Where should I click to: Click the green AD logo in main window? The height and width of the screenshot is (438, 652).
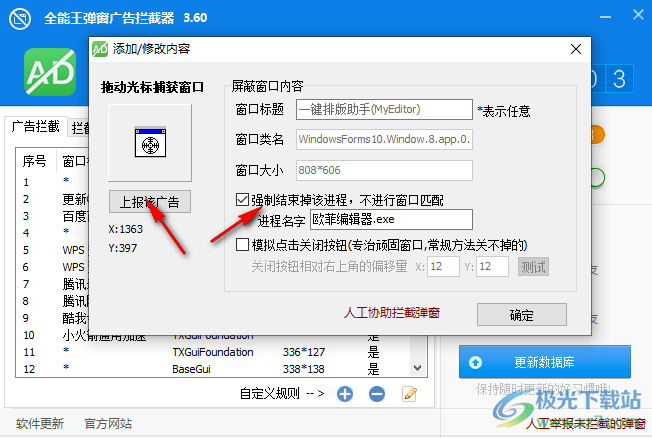tap(50, 72)
